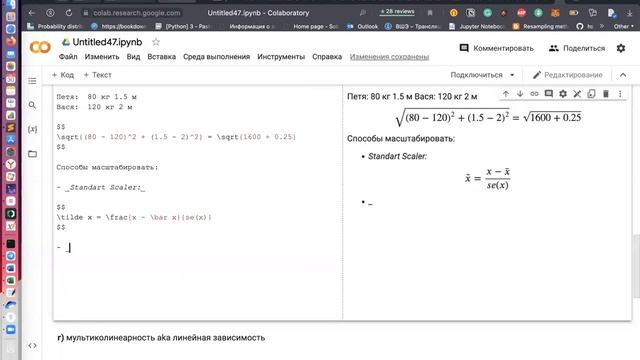Viewport: 640px width, 360px height.
Task: Open the Other bookmarks folder
Action: click(x=624, y=26)
